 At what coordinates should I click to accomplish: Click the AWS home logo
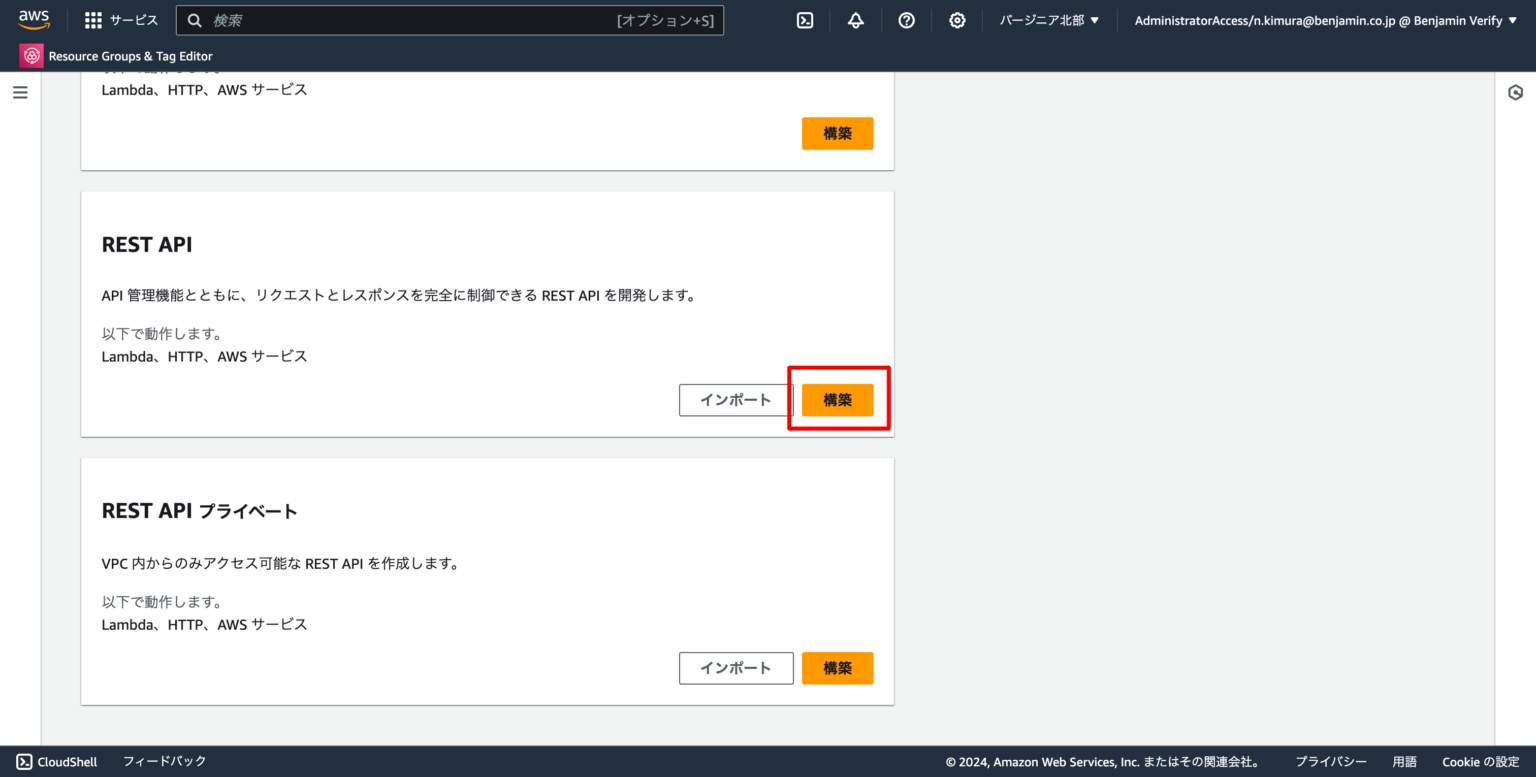click(x=33, y=19)
